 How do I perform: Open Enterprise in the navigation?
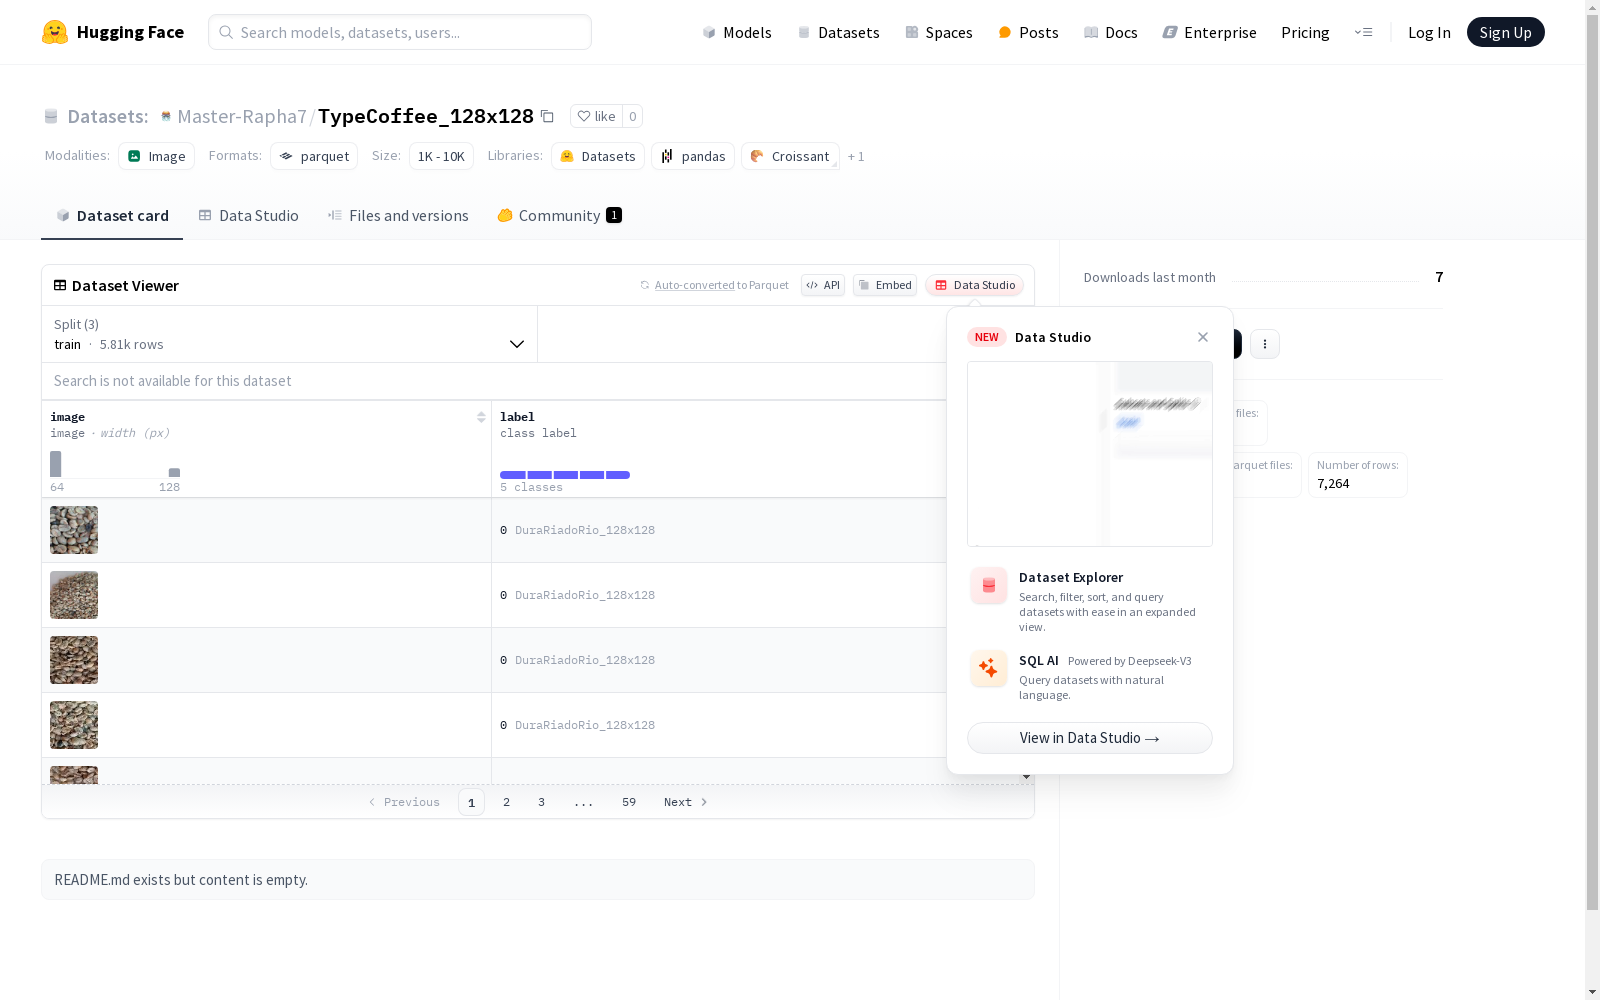pyautogui.click(x=1209, y=32)
